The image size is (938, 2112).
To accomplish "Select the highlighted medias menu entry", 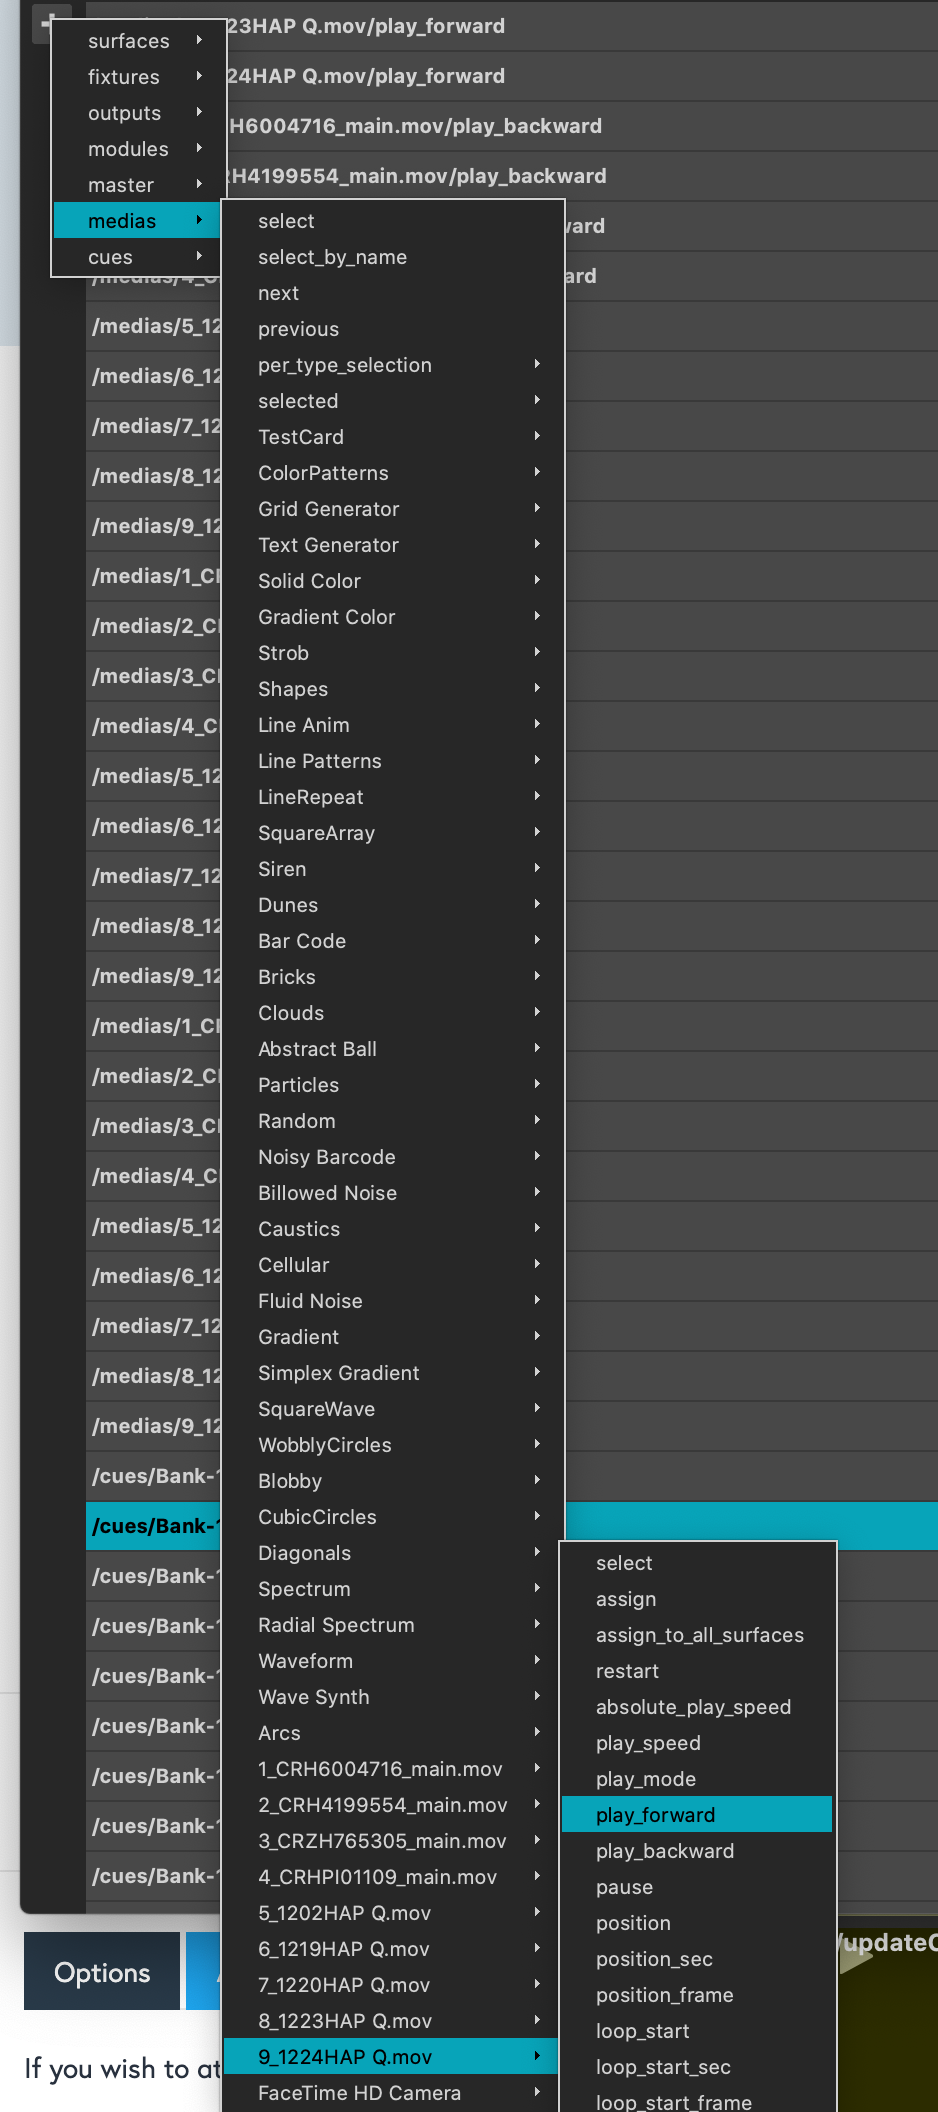I will [135, 221].
